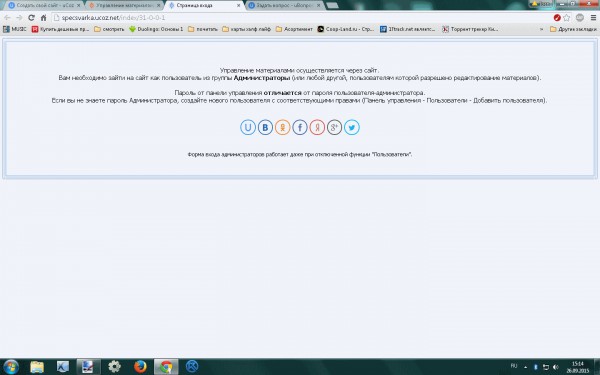Open the 'Duolingo: Основы 1' bookmark
600x375 pixels.
click(x=156, y=29)
